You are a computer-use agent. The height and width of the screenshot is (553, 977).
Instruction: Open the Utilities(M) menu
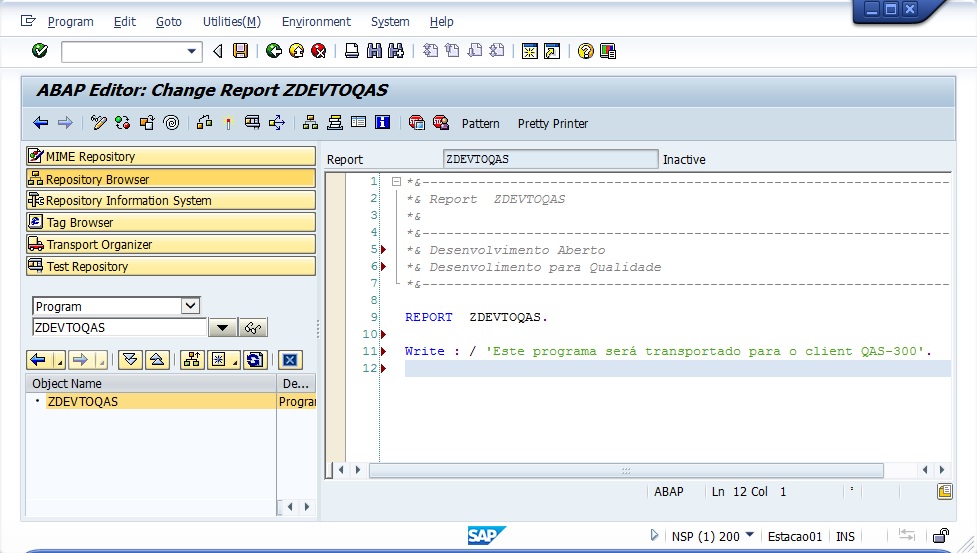[x=231, y=21]
